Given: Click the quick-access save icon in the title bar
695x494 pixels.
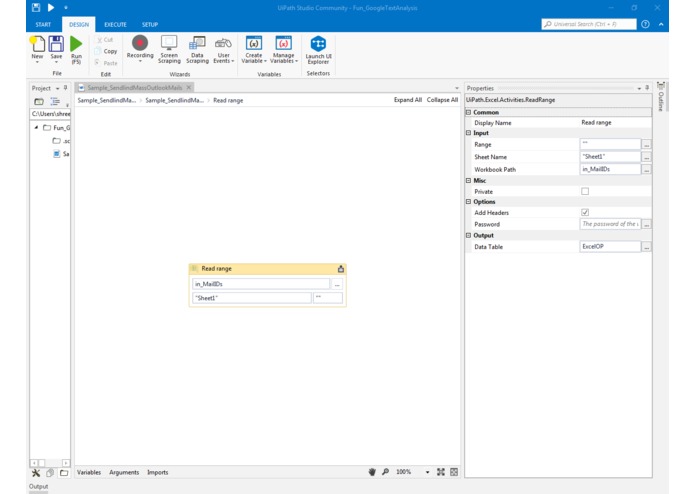Looking at the screenshot, I should 36,8.
